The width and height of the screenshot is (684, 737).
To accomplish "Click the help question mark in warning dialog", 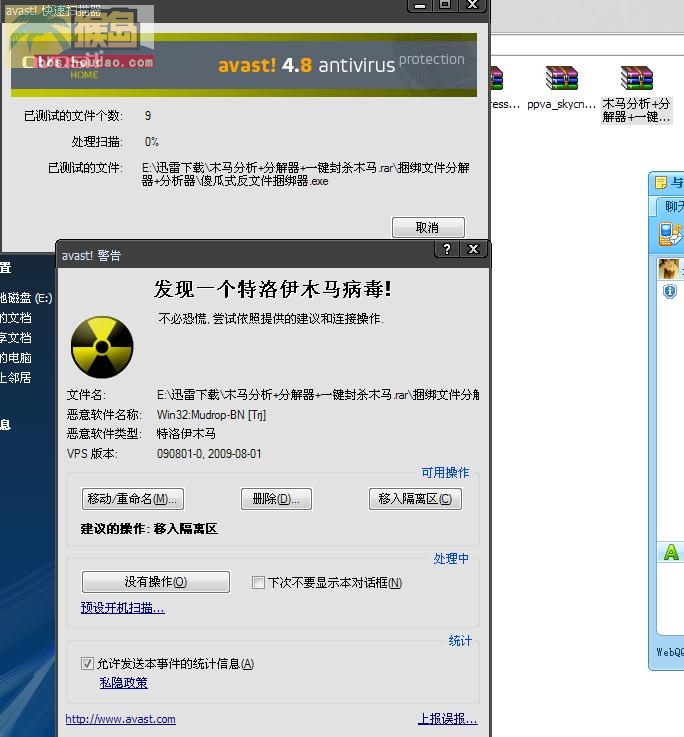I will coord(447,249).
